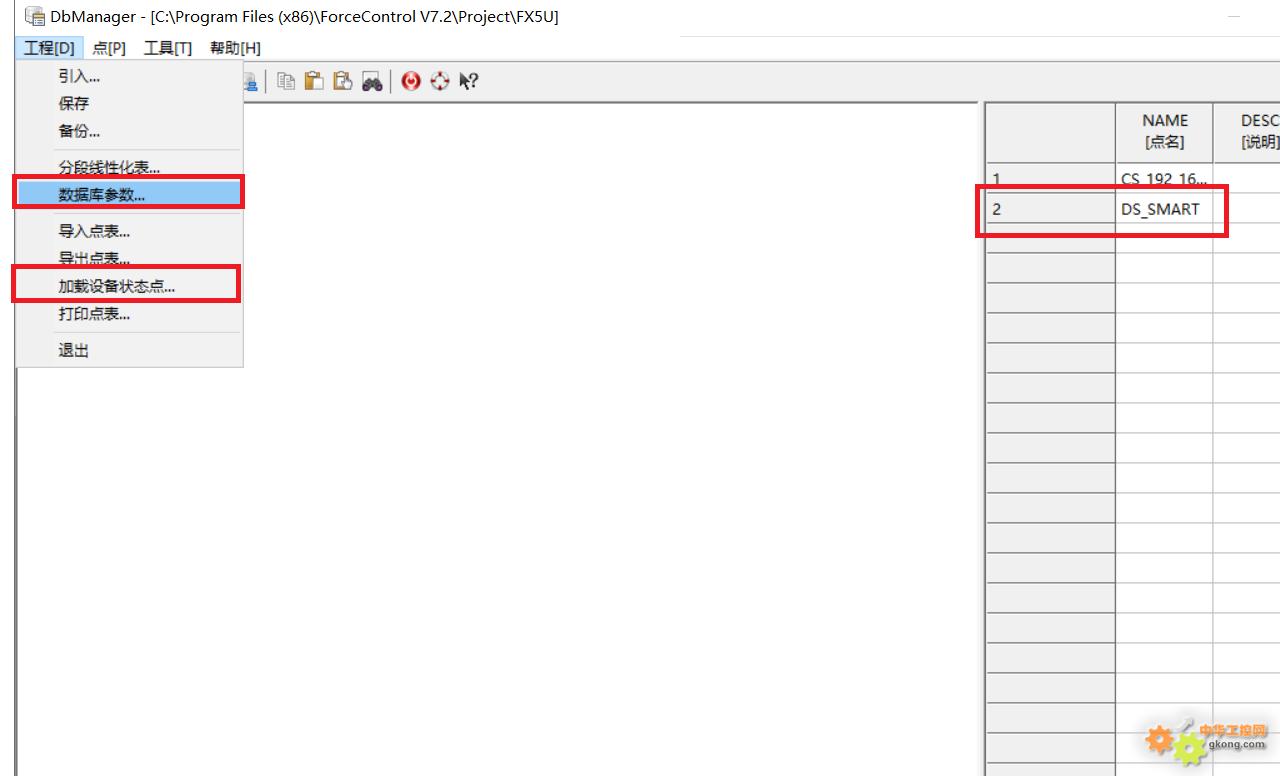
Task: Click the DS_SMART cell
Action: (x=1164, y=209)
